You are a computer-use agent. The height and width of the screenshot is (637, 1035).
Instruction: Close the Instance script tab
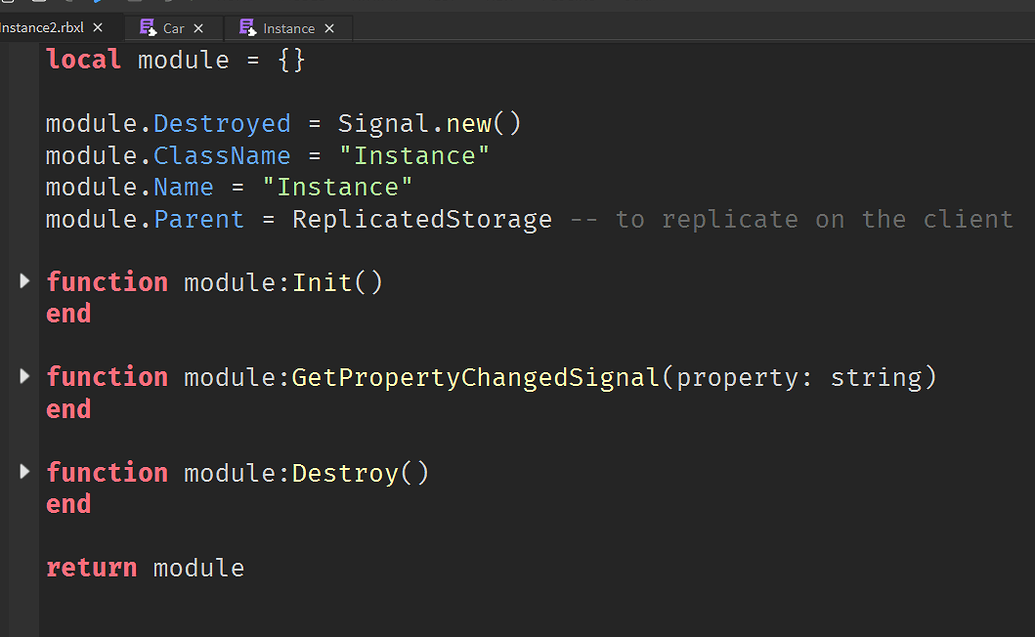pos(329,28)
